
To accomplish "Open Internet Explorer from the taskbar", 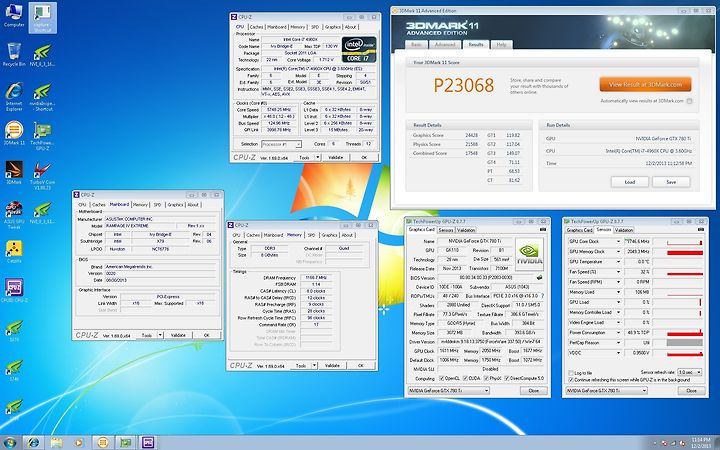I will [x=34, y=443].
